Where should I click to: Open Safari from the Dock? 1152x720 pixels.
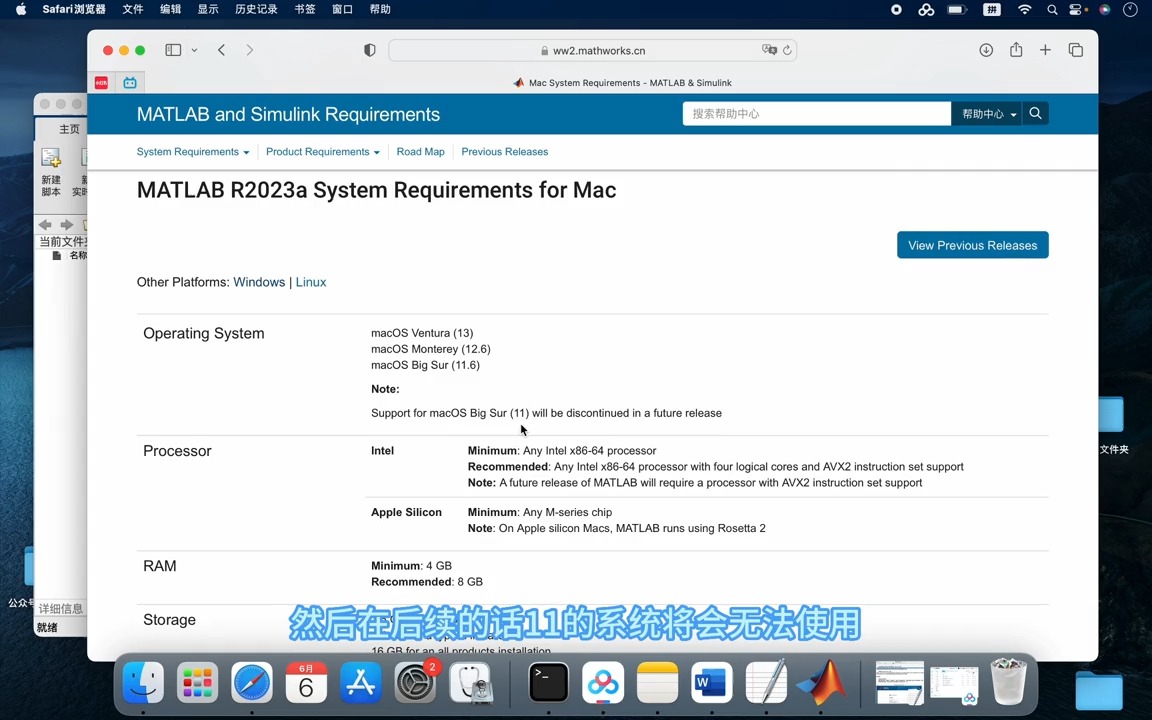click(252, 683)
